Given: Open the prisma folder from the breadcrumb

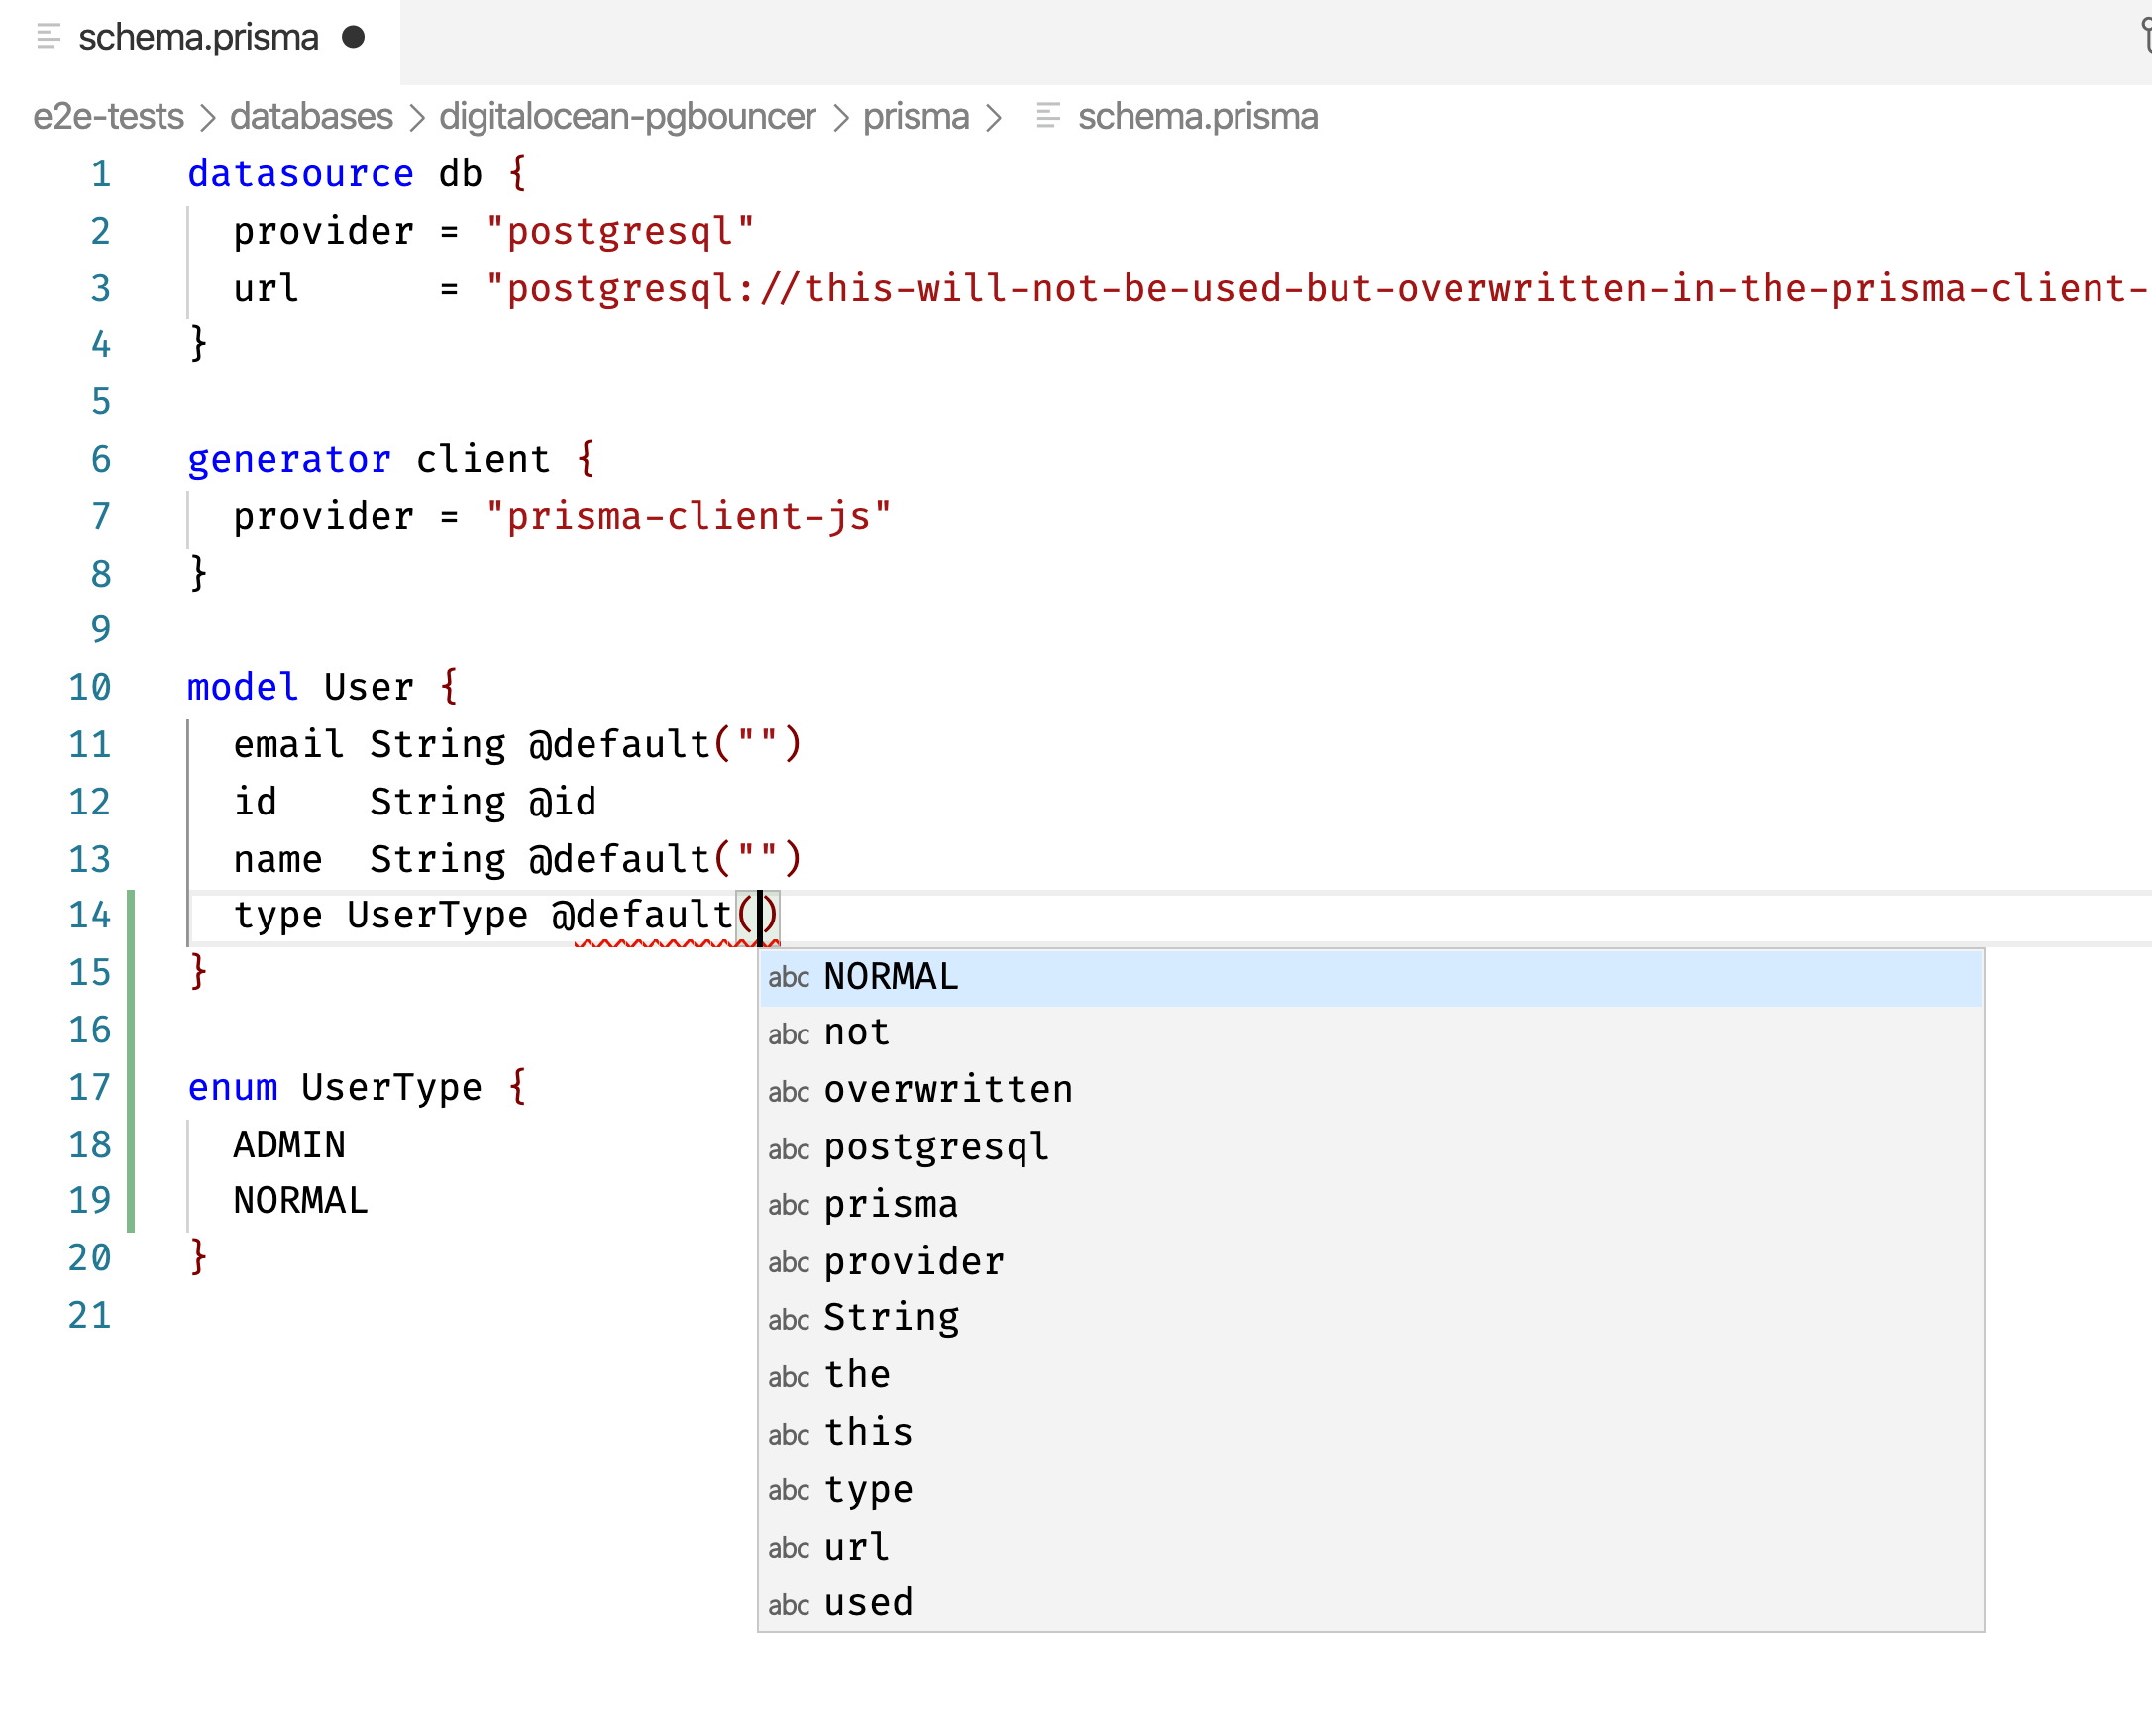Looking at the screenshot, I should [915, 116].
